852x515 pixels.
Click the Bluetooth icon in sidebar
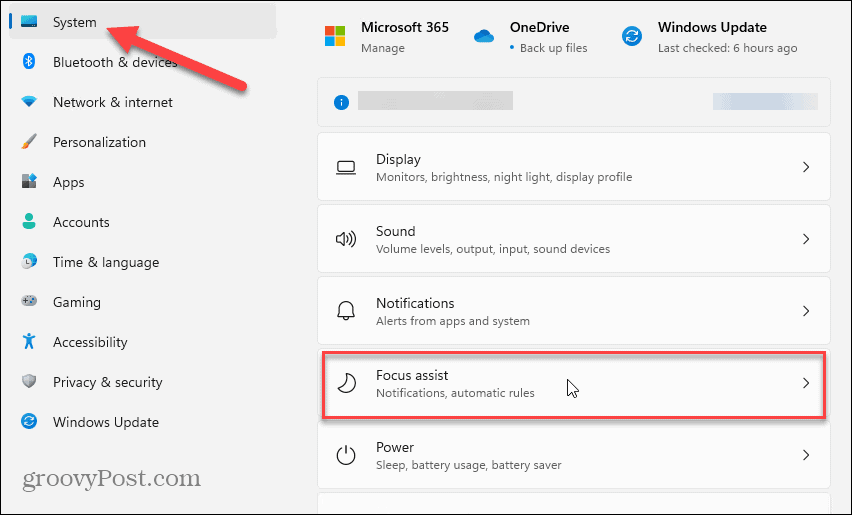[x=29, y=61]
